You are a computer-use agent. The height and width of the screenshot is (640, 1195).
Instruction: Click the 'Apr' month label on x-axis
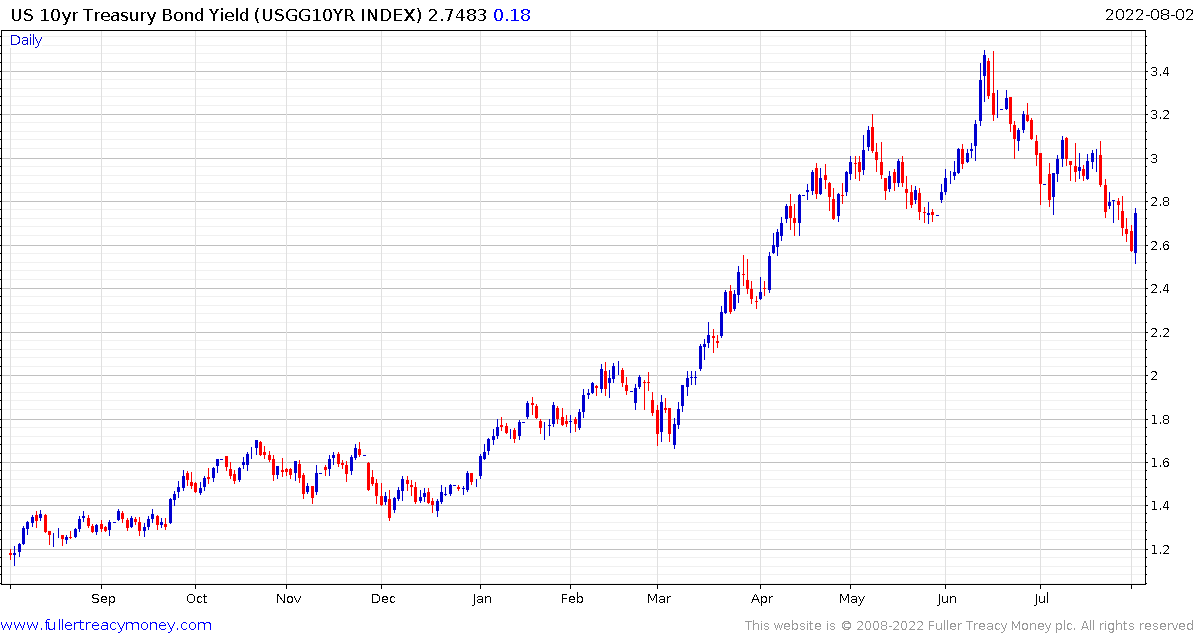pos(761,598)
